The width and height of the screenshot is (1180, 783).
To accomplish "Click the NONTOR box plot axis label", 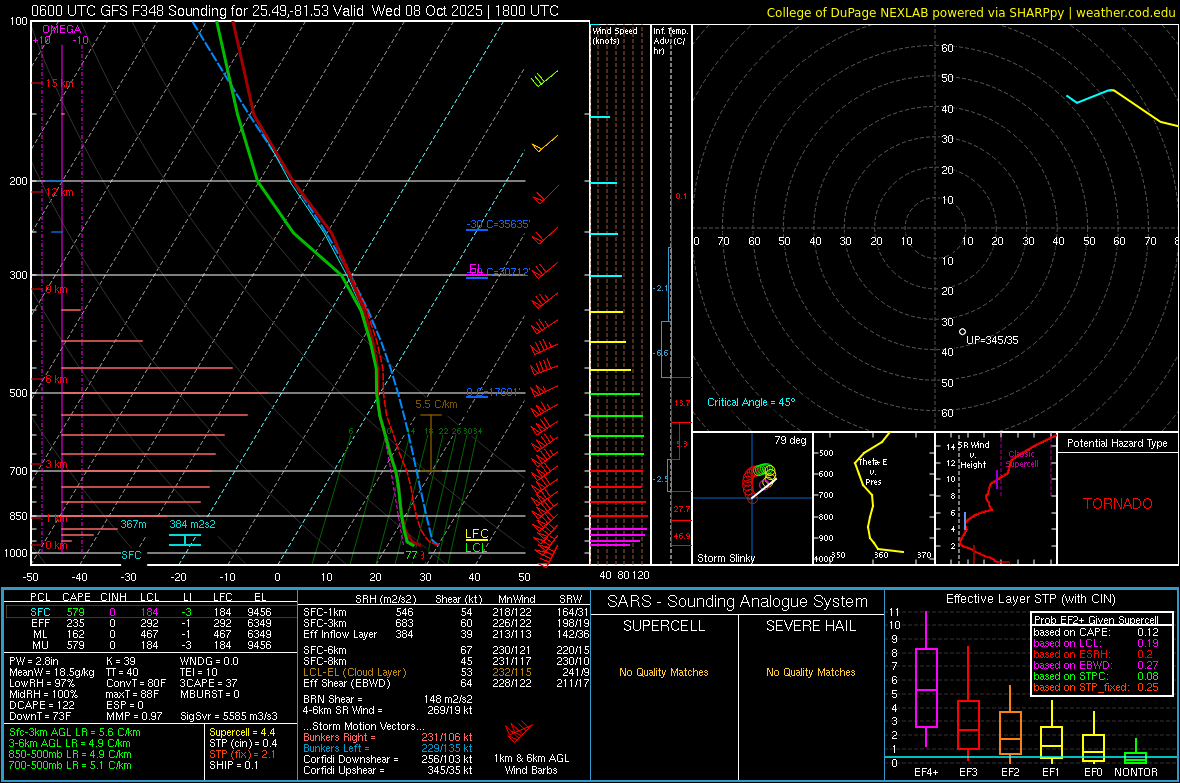I will [1136, 772].
